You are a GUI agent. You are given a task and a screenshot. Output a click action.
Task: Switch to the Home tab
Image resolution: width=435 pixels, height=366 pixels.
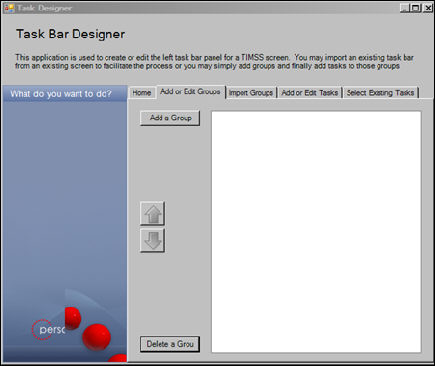point(142,93)
